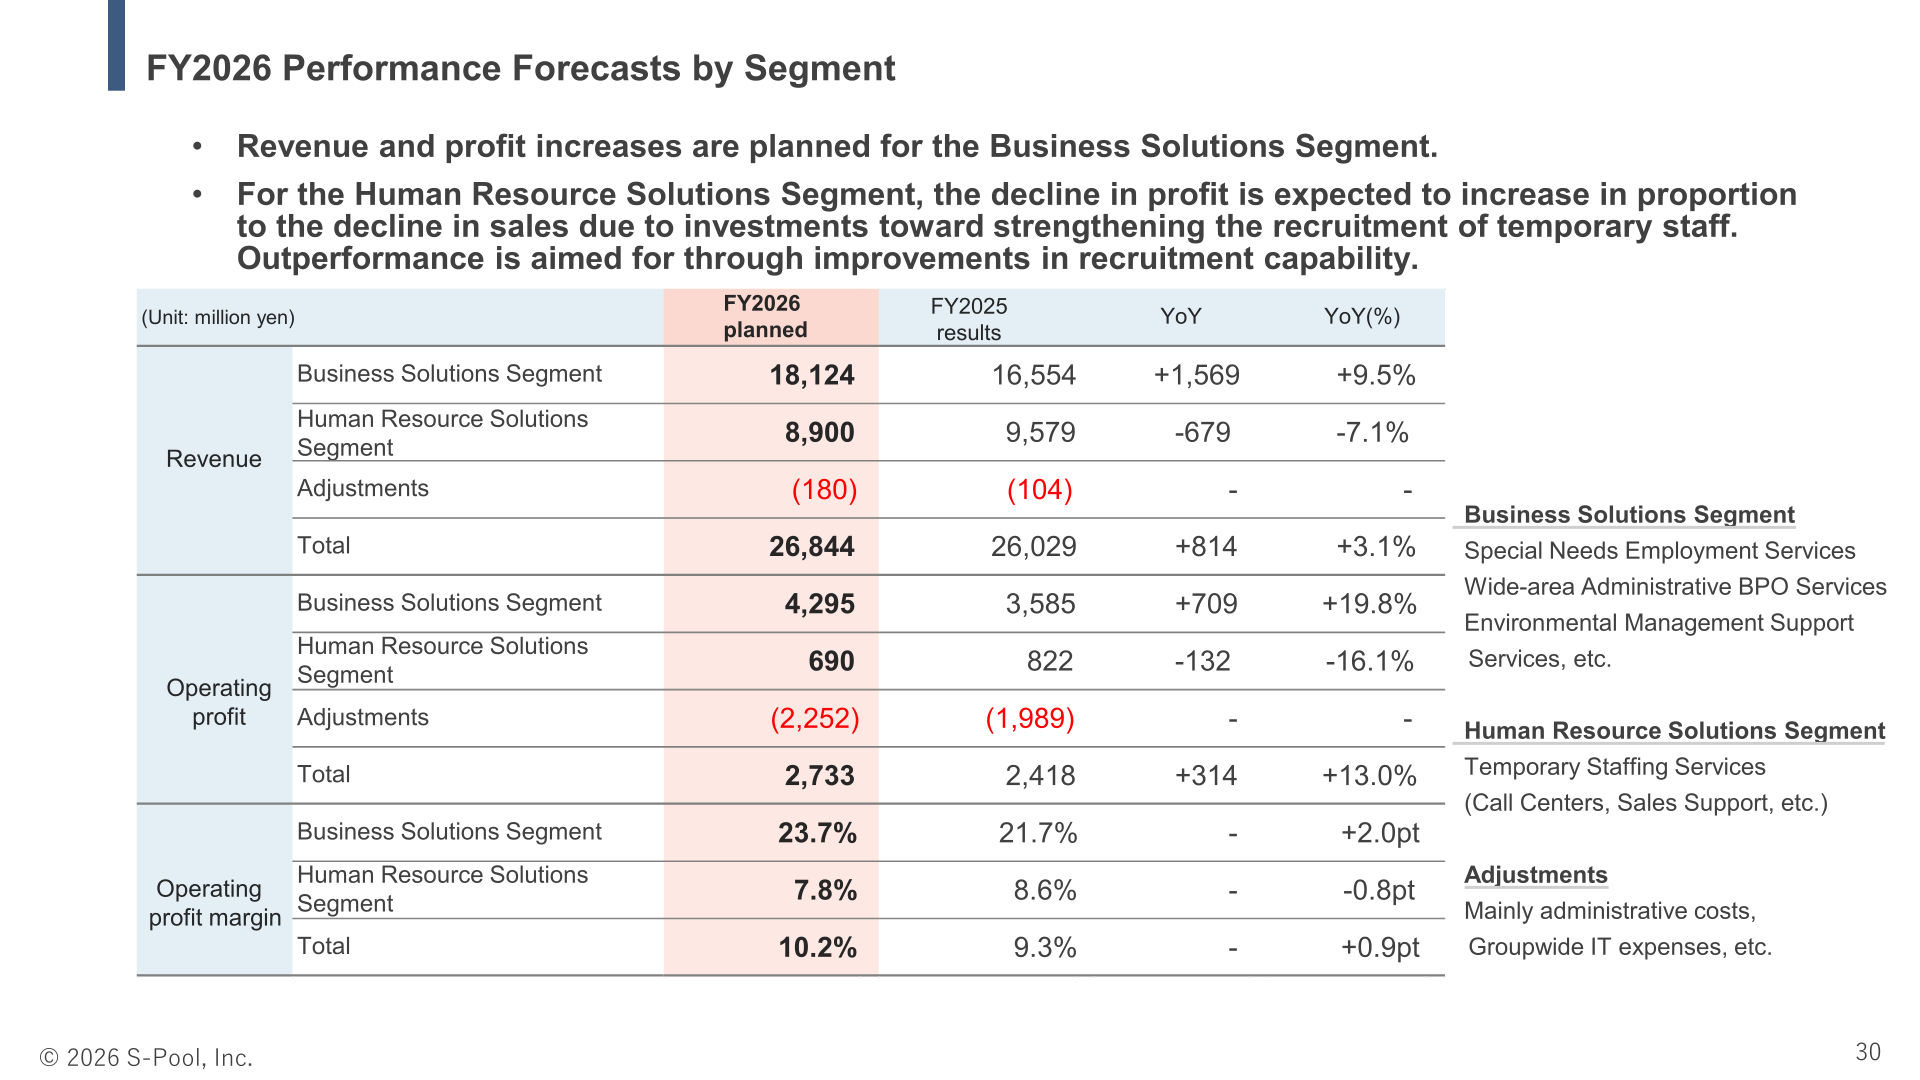Select red adjustment value (104)
Image resolution: width=1920 pixels, height=1080 pixels.
pos(1040,490)
